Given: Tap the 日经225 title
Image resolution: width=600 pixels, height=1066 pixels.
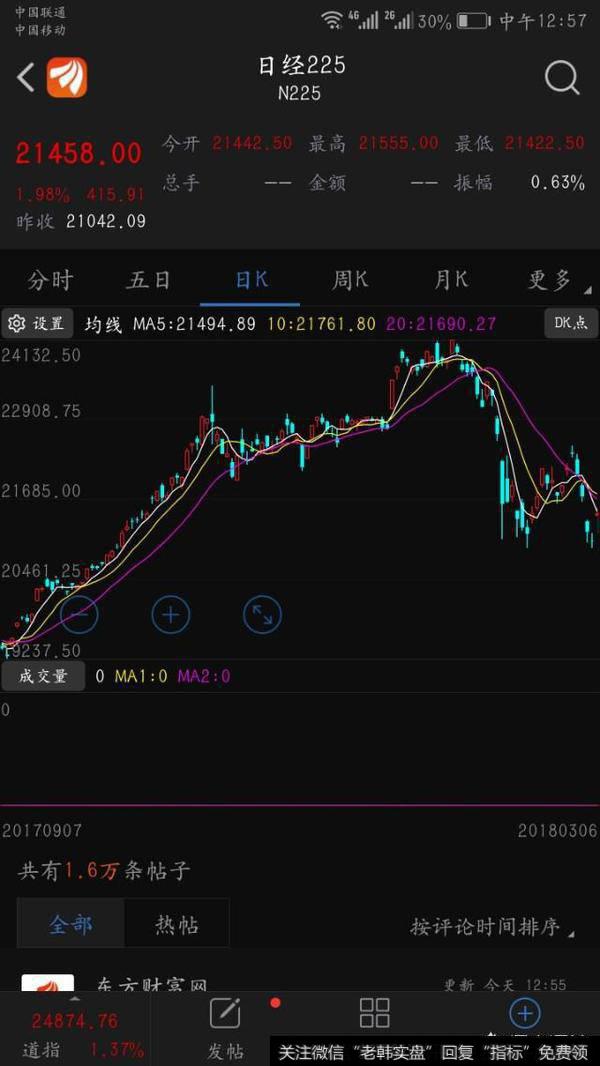Looking at the screenshot, I should (301, 66).
